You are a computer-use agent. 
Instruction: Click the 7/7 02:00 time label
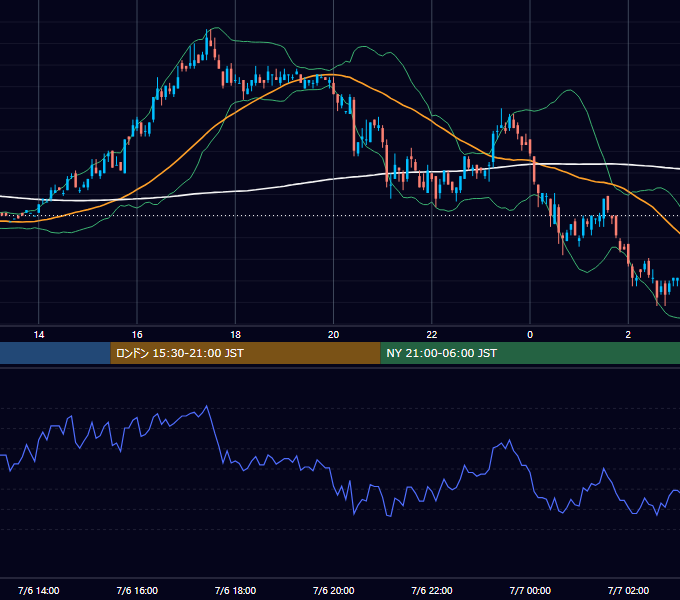coord(628,590)
